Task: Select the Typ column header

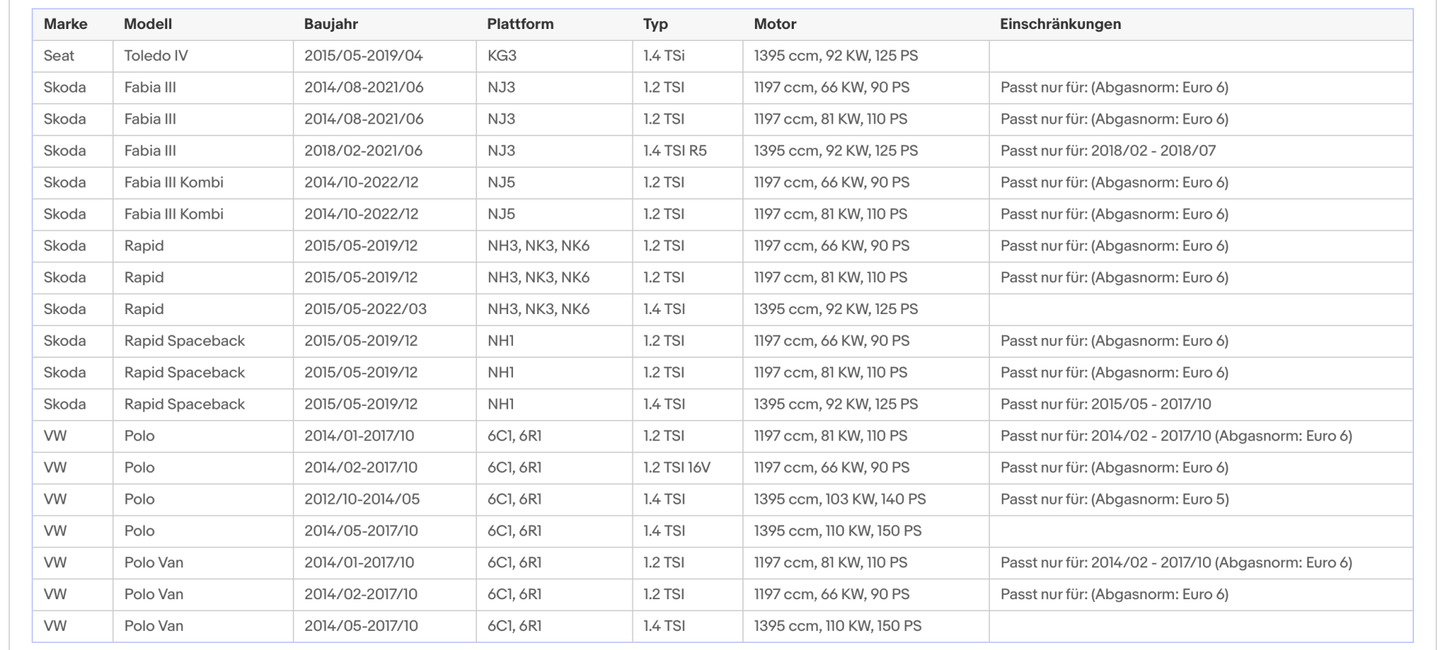Action: point(656,24)
